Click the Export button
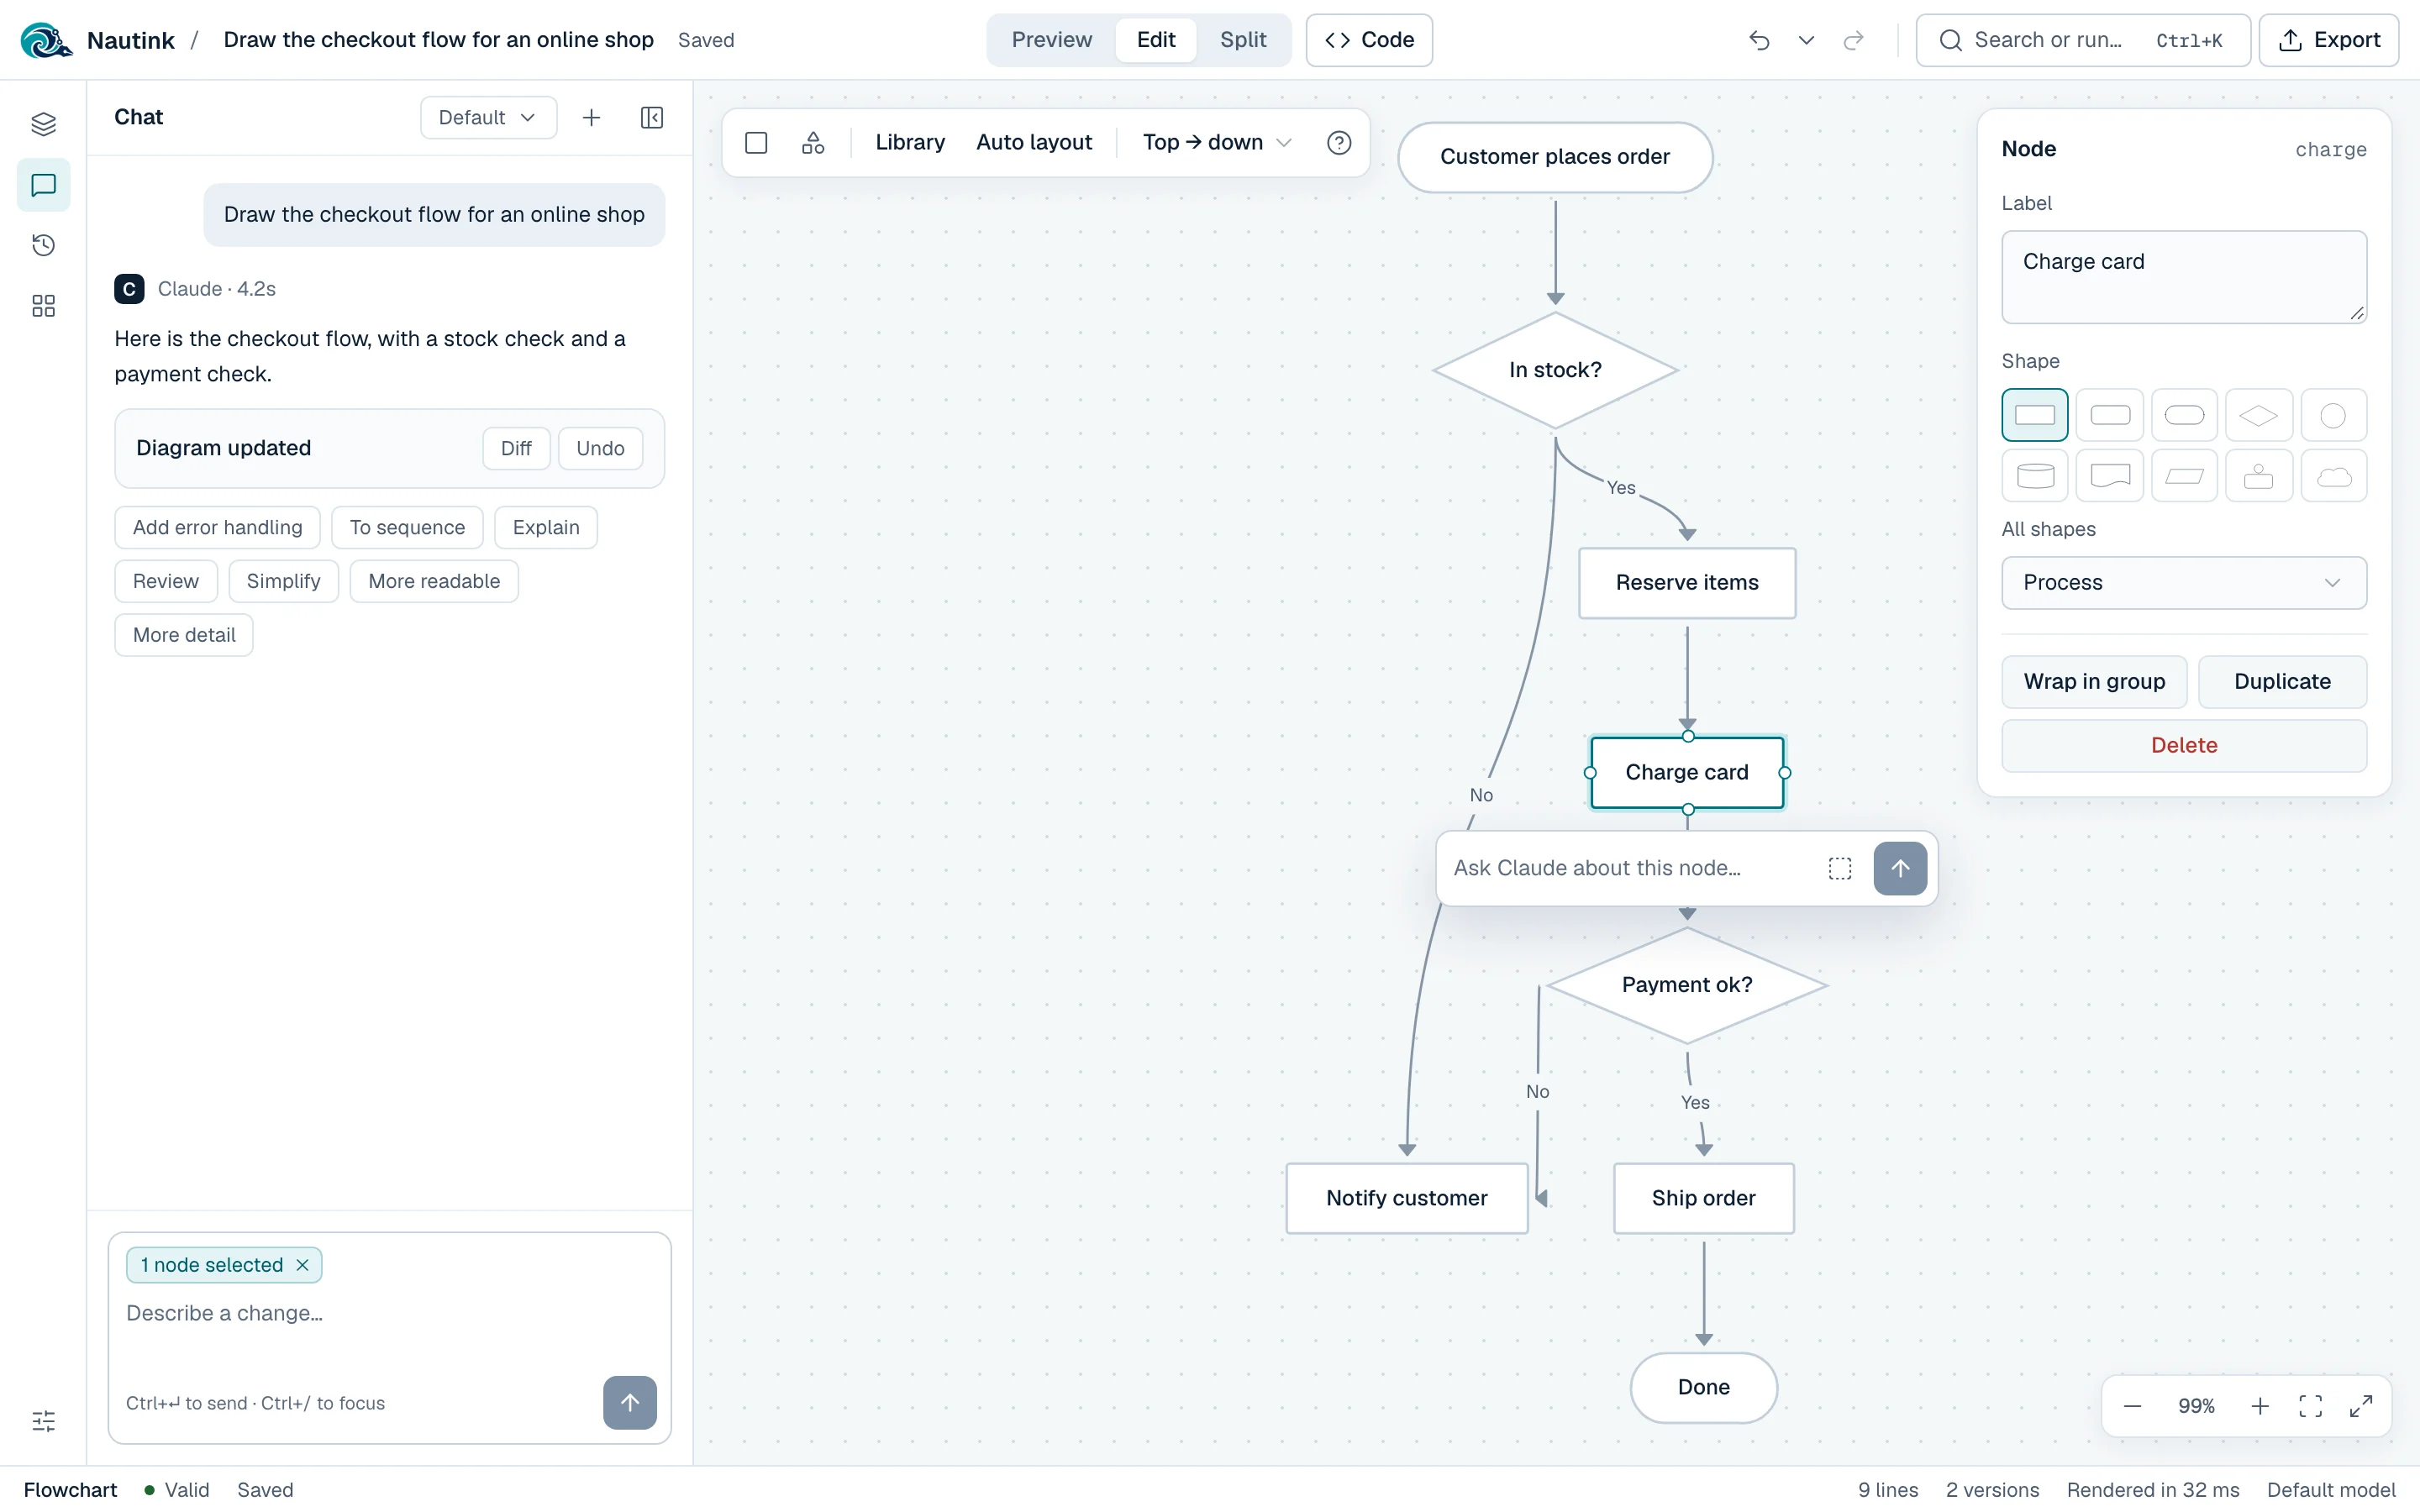Image resolution: width=2420 pixels, height=1512 pixels. (2328, 40)
